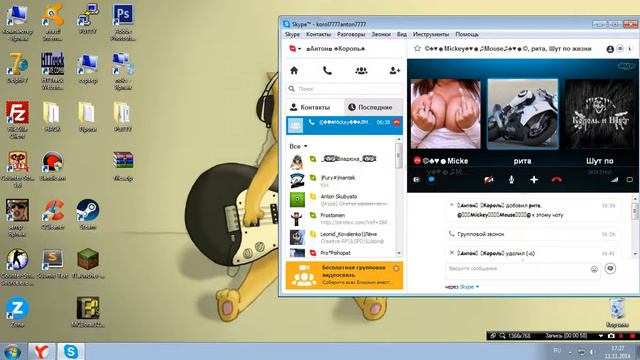This screenshot has width=640, height=360.
Task: Click the create group icon in Skype
Action: (361, 71)
